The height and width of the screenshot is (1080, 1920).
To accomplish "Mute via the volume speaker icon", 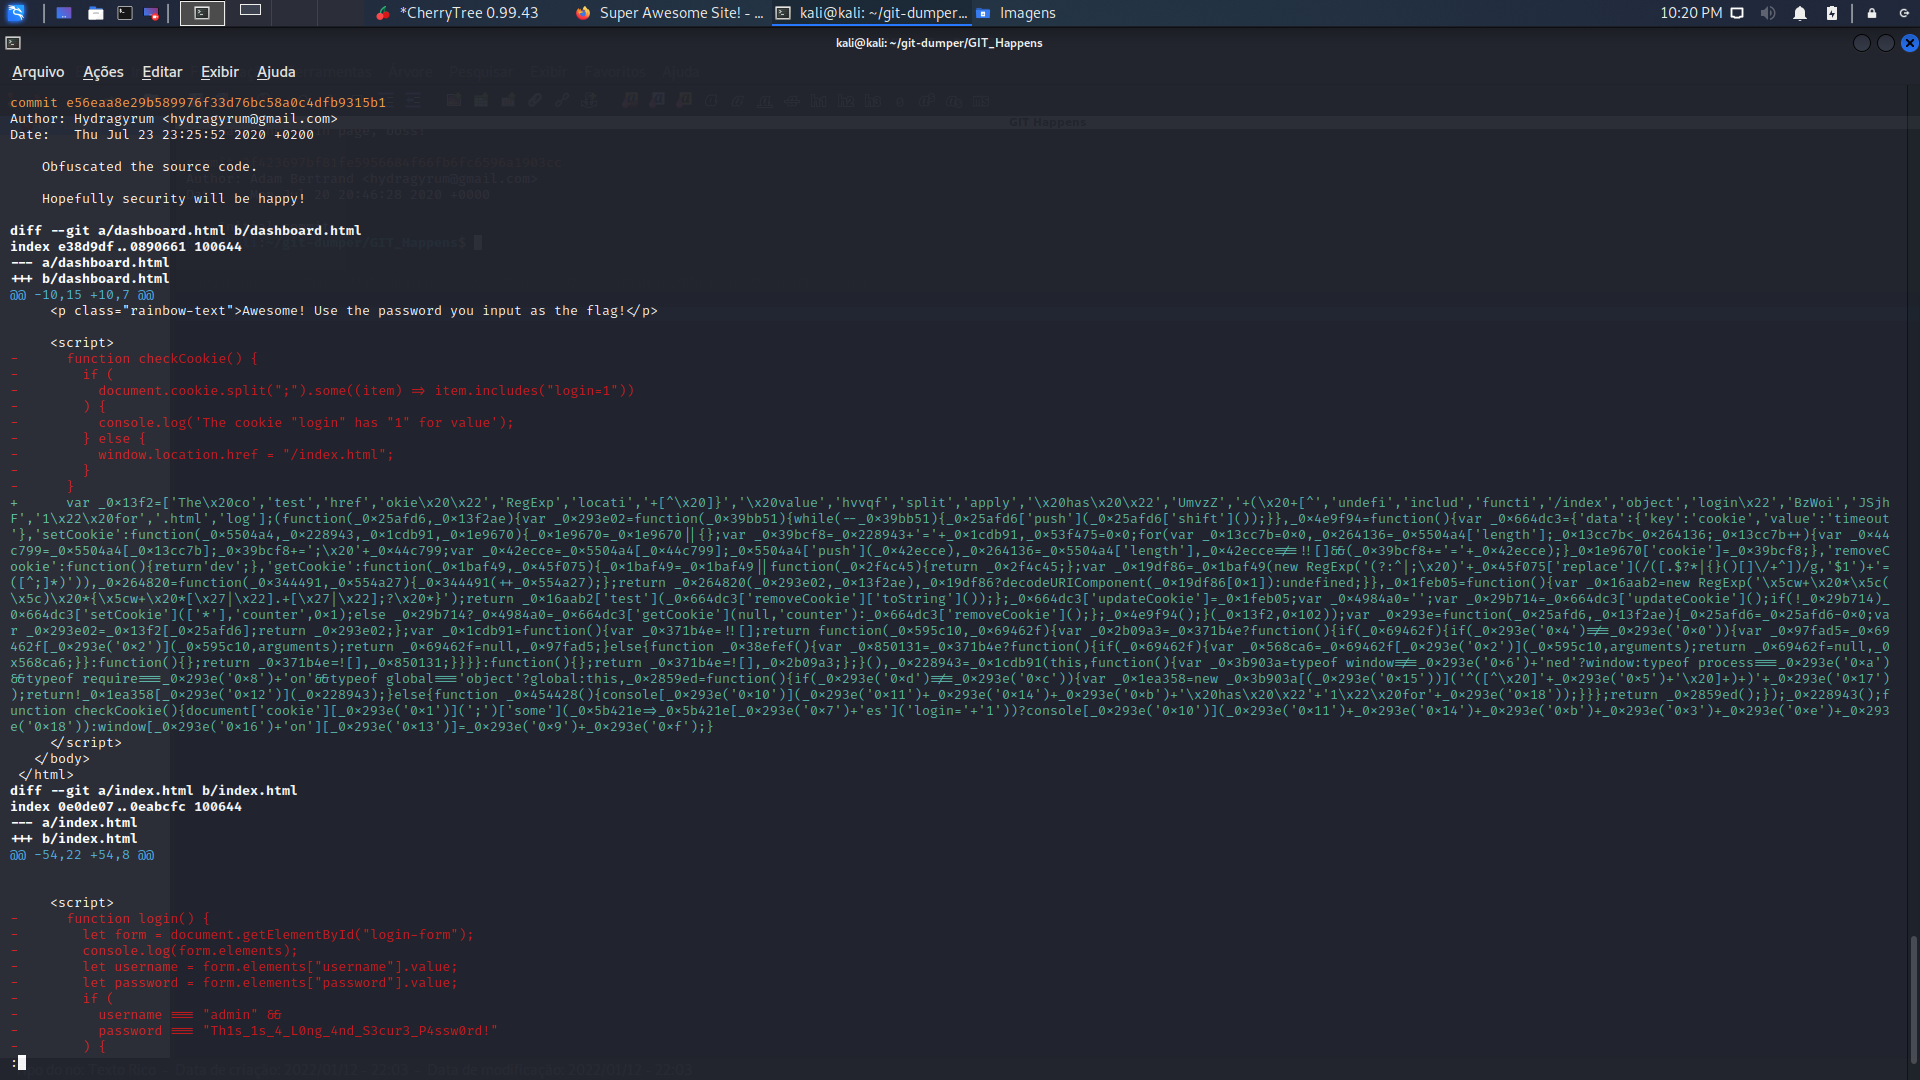I will point(1768,13).
